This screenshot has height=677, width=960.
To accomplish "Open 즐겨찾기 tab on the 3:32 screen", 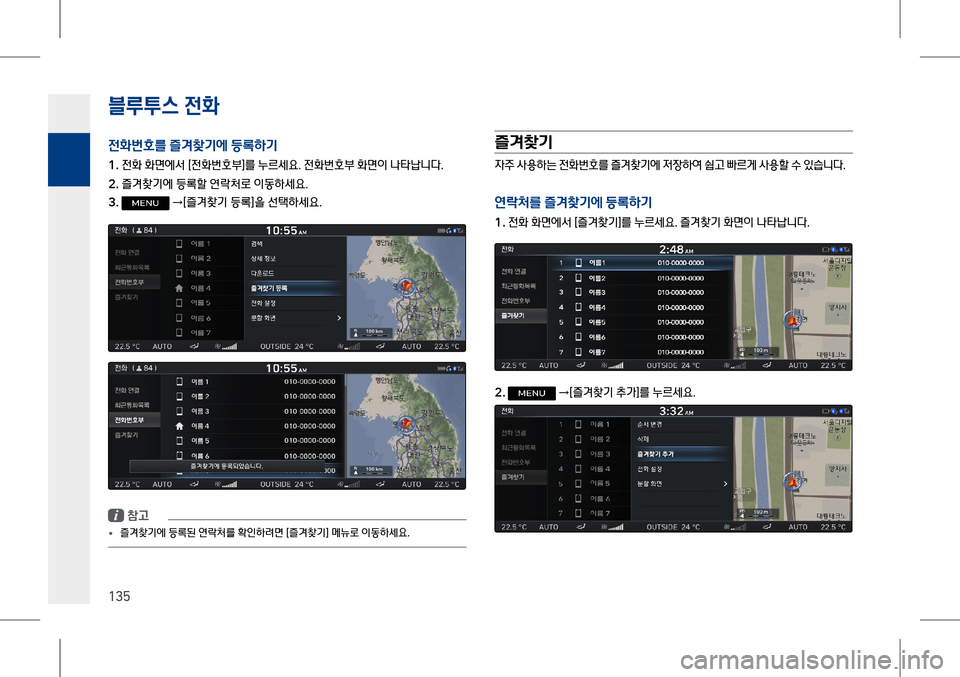I will pyautogui.click(x=521, y=477).
